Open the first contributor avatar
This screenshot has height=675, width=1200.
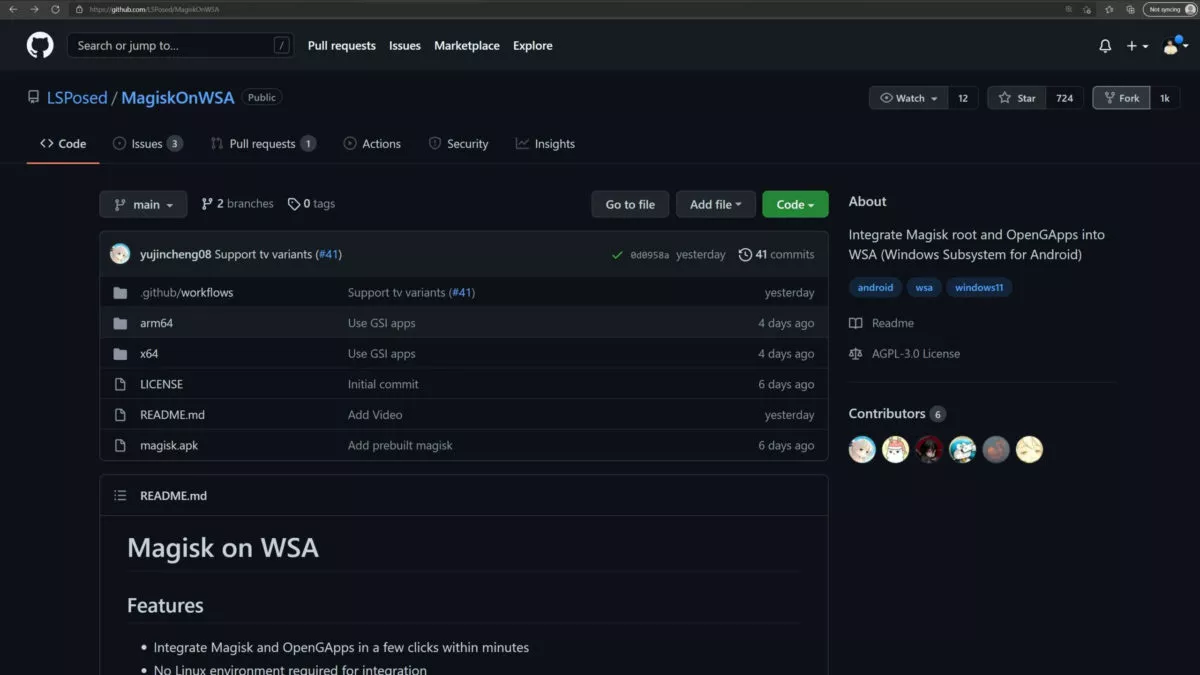[862, 450]
